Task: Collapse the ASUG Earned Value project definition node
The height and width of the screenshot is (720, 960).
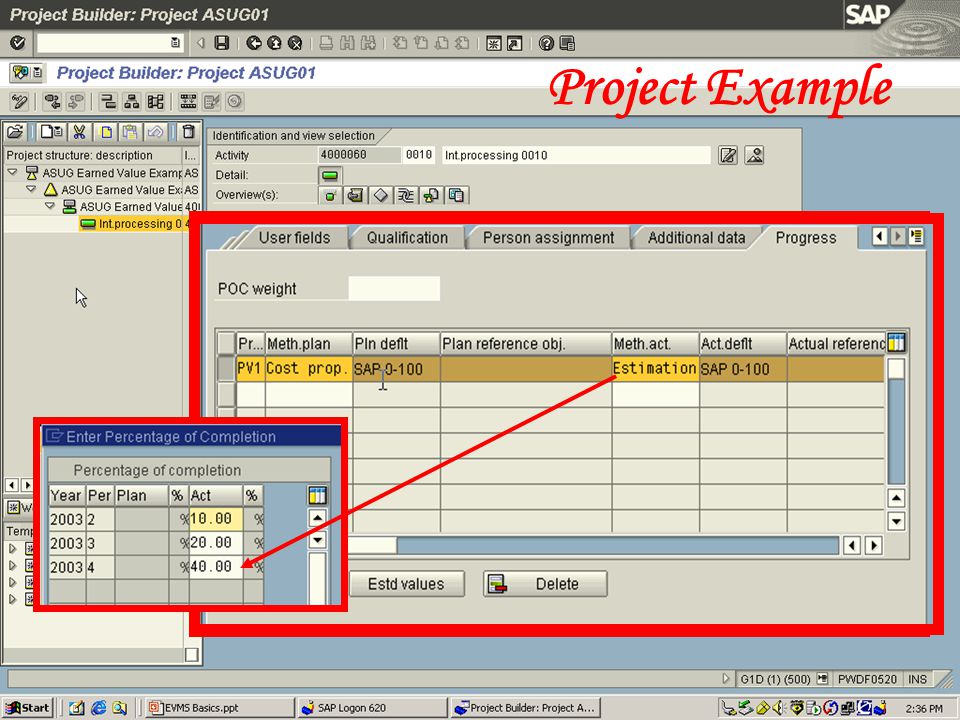Action: (x=12, y=173)
